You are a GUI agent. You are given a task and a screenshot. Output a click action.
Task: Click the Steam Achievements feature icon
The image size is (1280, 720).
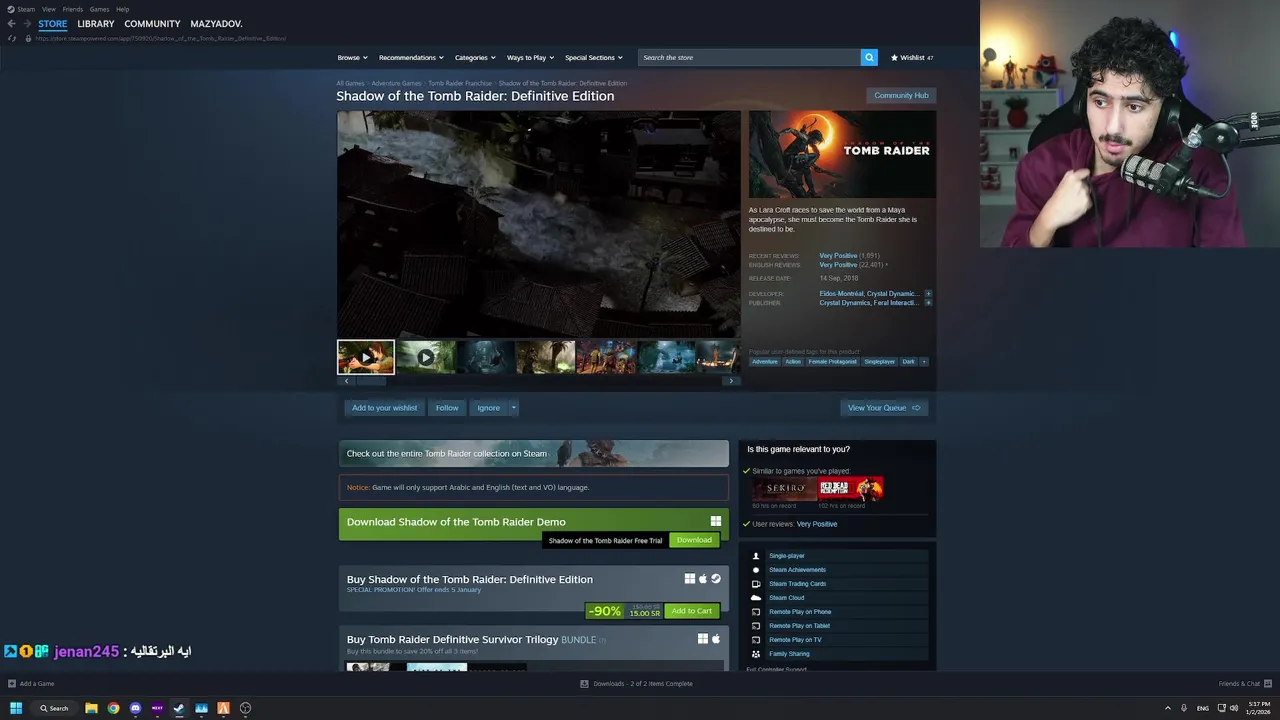(756, 570)
